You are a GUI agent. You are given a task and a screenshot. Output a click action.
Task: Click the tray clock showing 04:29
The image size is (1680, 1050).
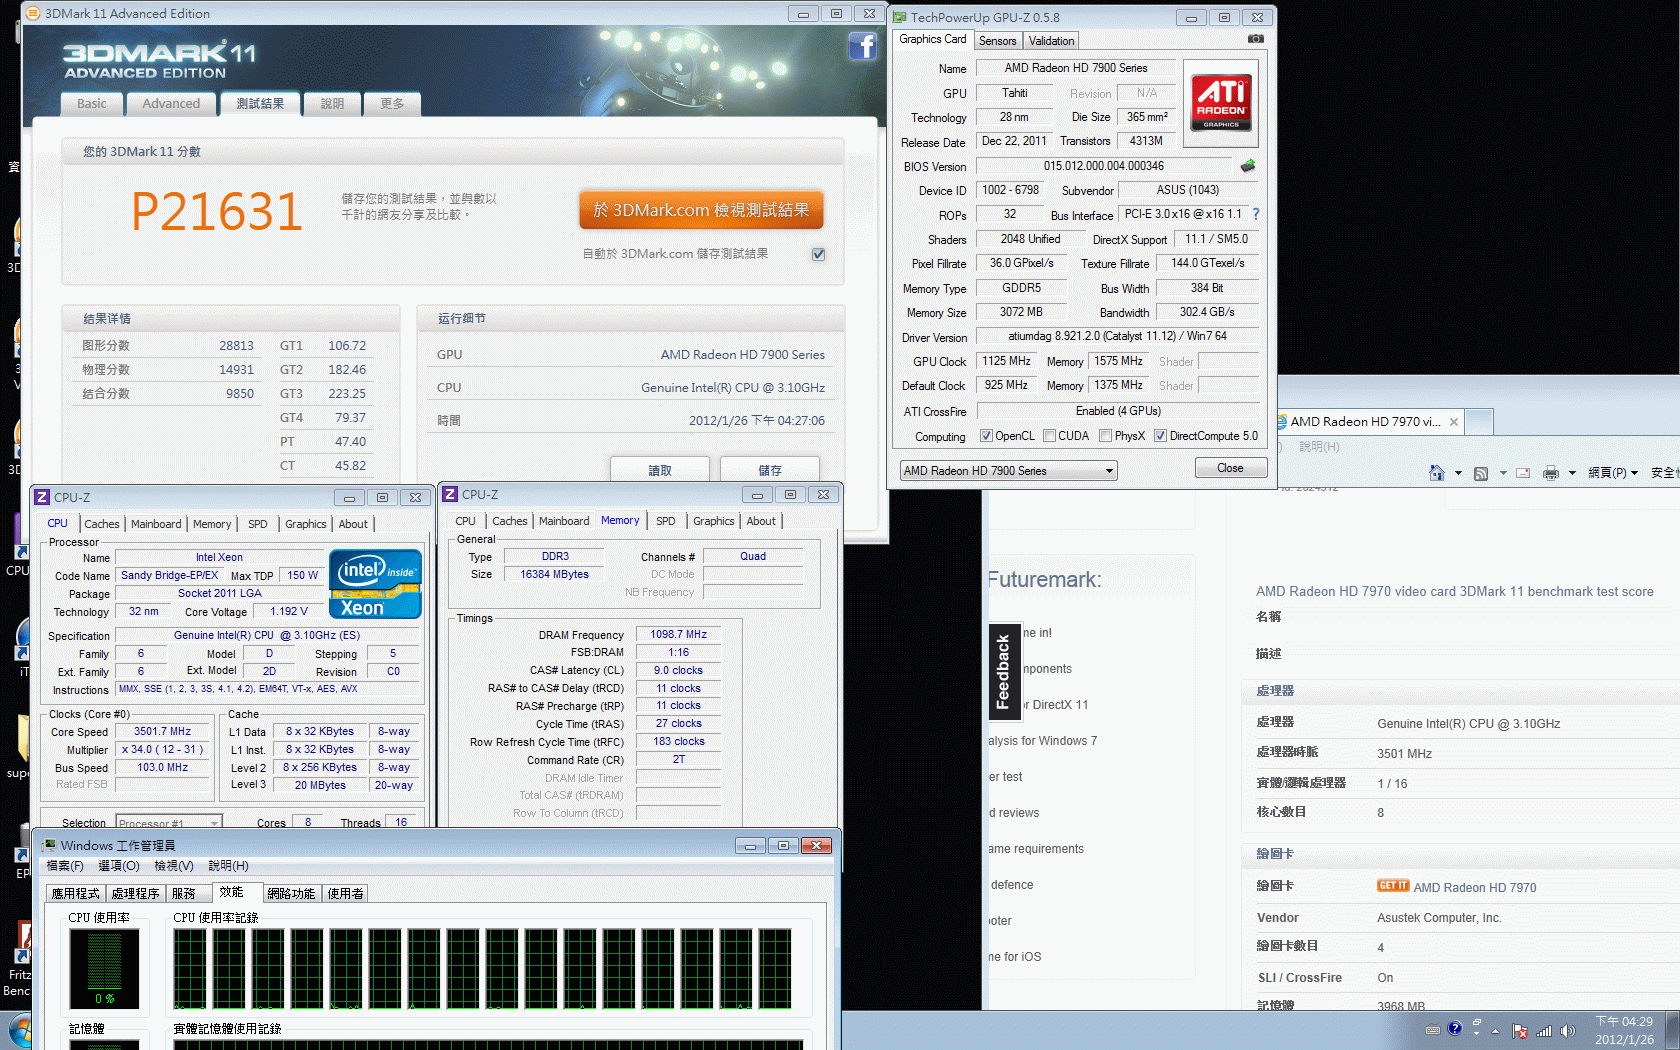pyautogui.click(x=1624, y=1030)
